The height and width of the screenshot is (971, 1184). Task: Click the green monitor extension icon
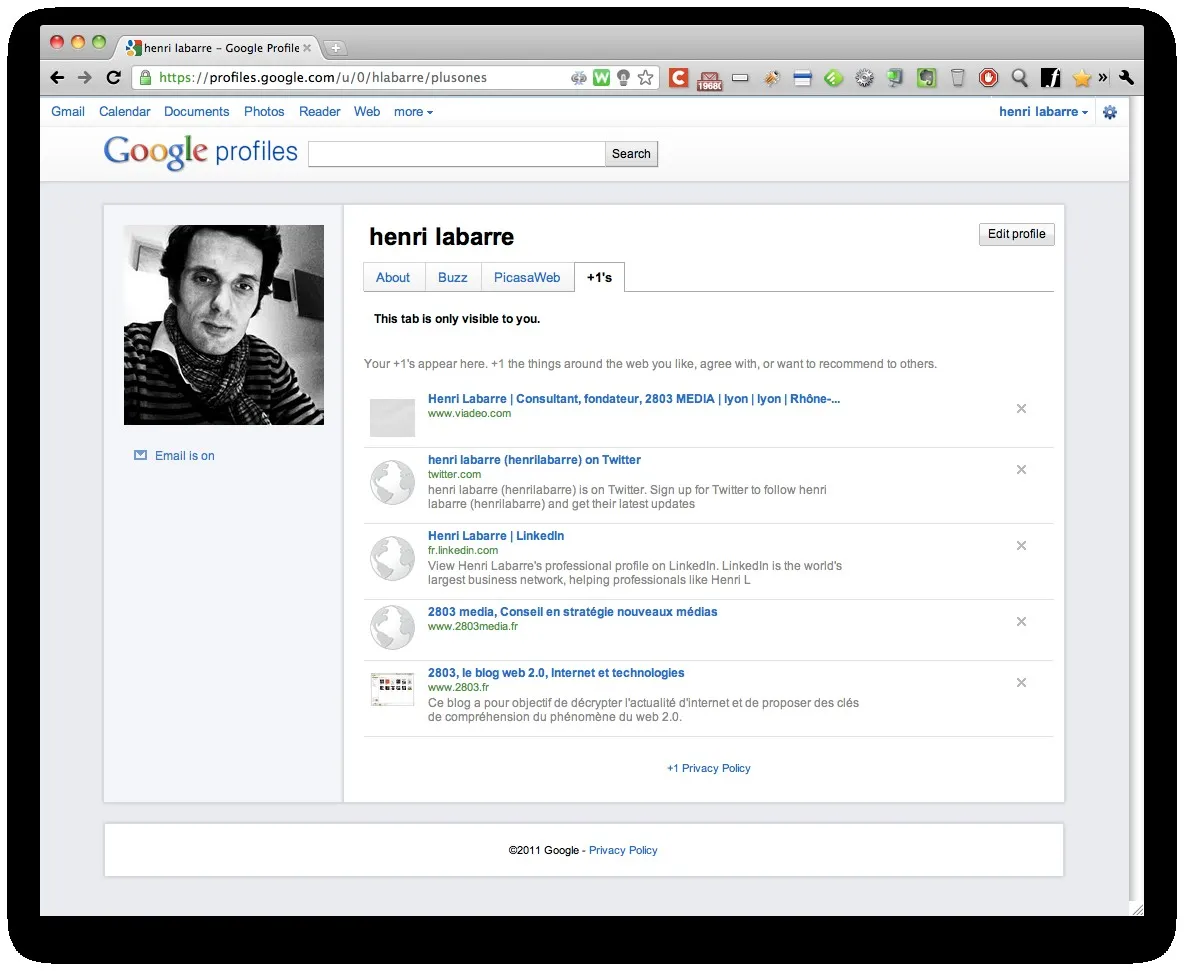tap(896, 78)
